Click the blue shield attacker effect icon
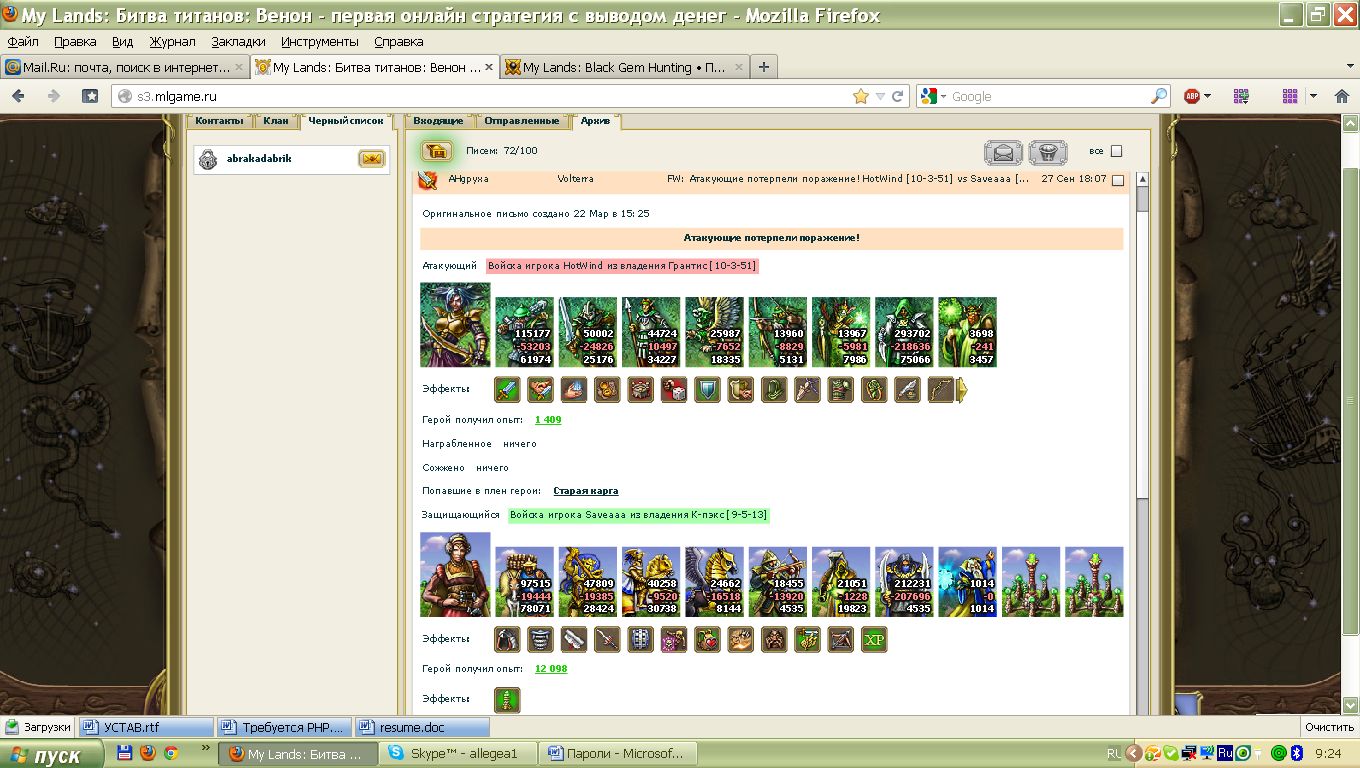The width and height of the screenshot is (1360, 768). pyautogui.click(x=707, y=390)
